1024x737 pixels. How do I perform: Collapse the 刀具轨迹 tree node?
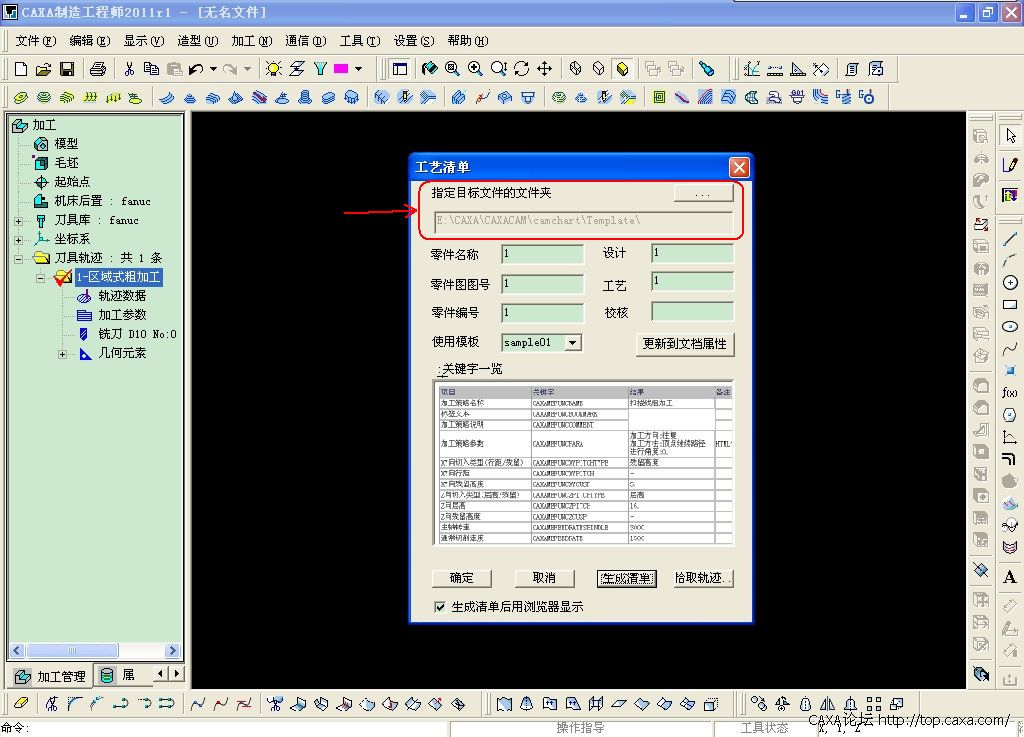(x=18, y=258)
